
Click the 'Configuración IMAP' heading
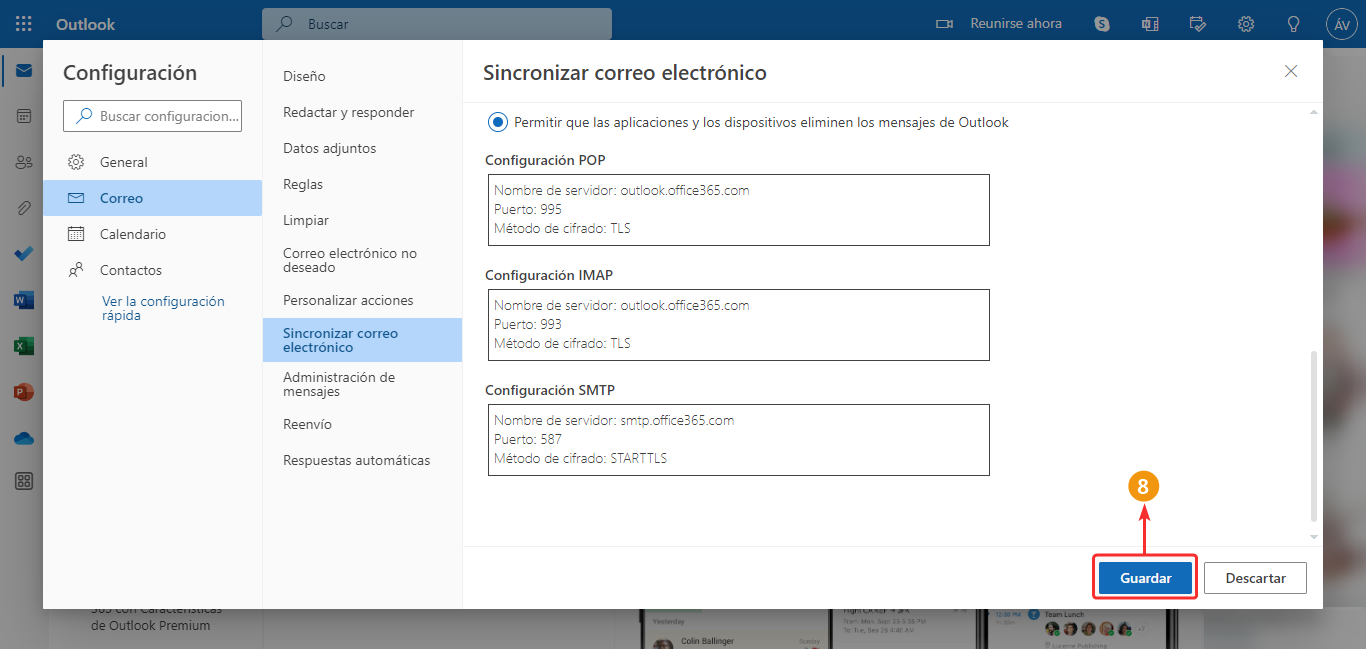(548, 275)
